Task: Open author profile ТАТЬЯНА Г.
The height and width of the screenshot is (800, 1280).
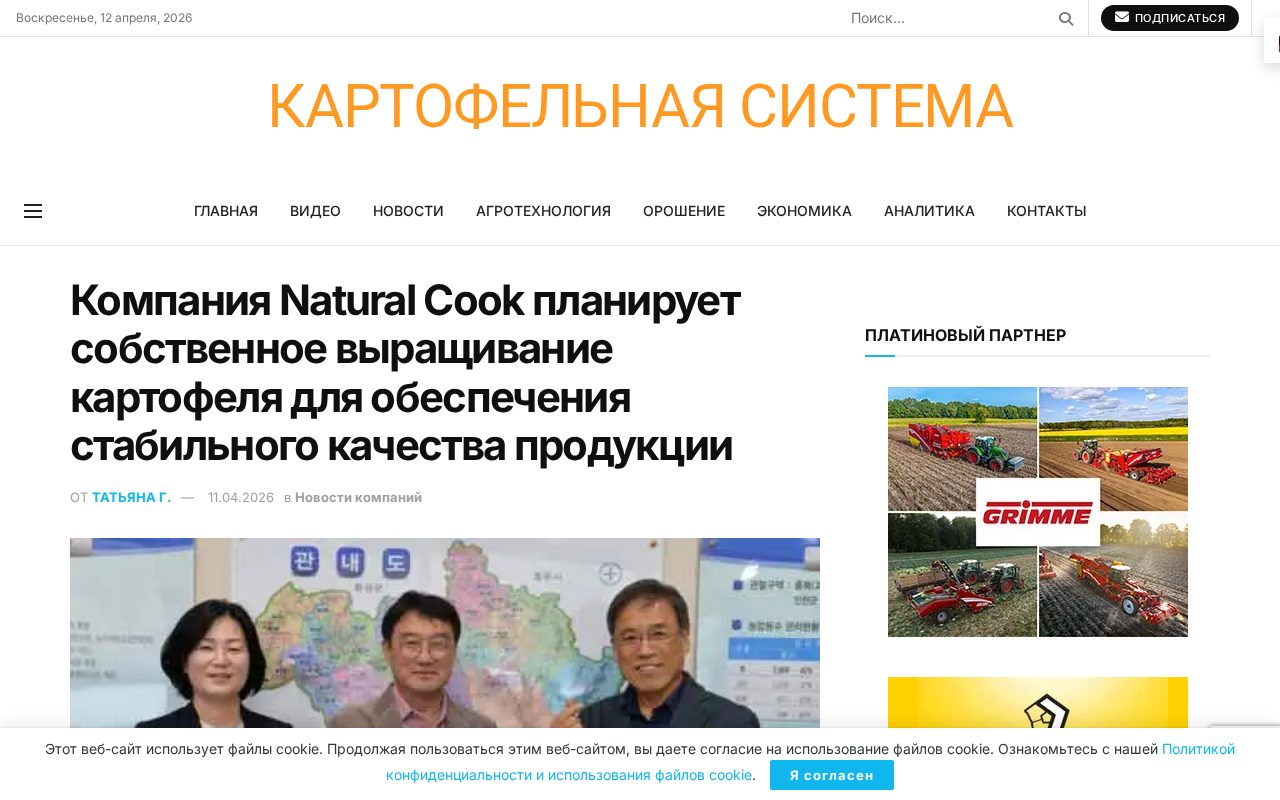Action: [131, 497]
